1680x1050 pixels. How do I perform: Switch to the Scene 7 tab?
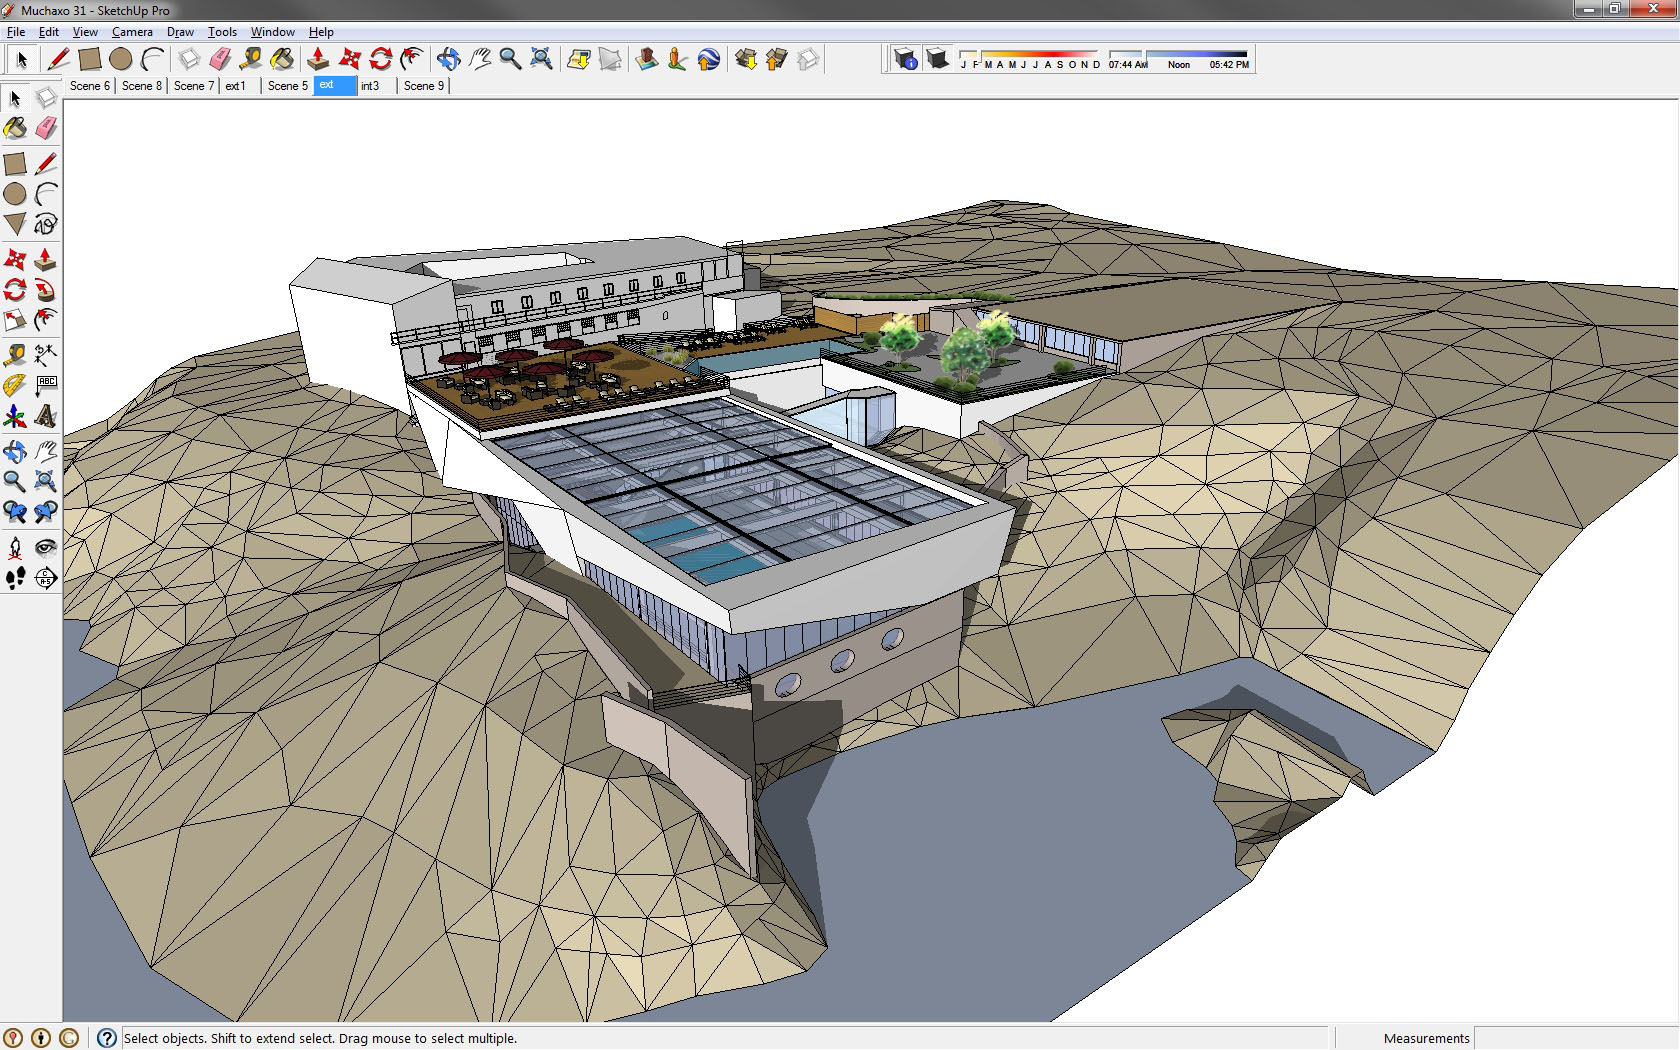194,86
